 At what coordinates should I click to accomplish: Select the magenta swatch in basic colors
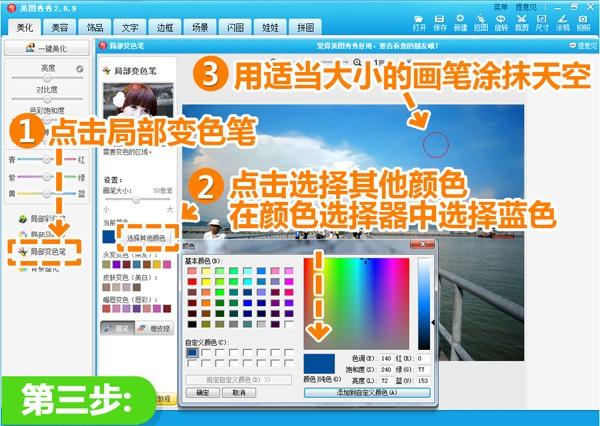289,282
